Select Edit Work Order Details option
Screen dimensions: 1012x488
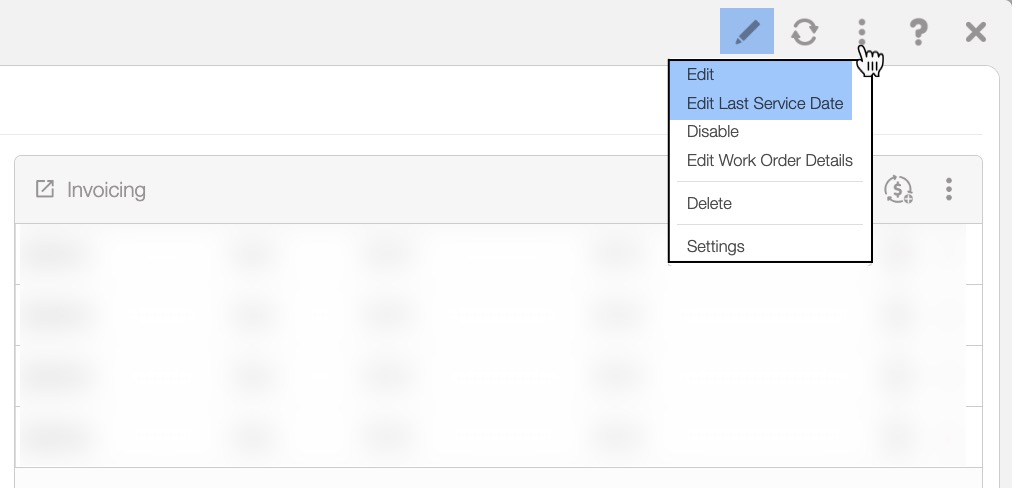click(x=769, y=160)
